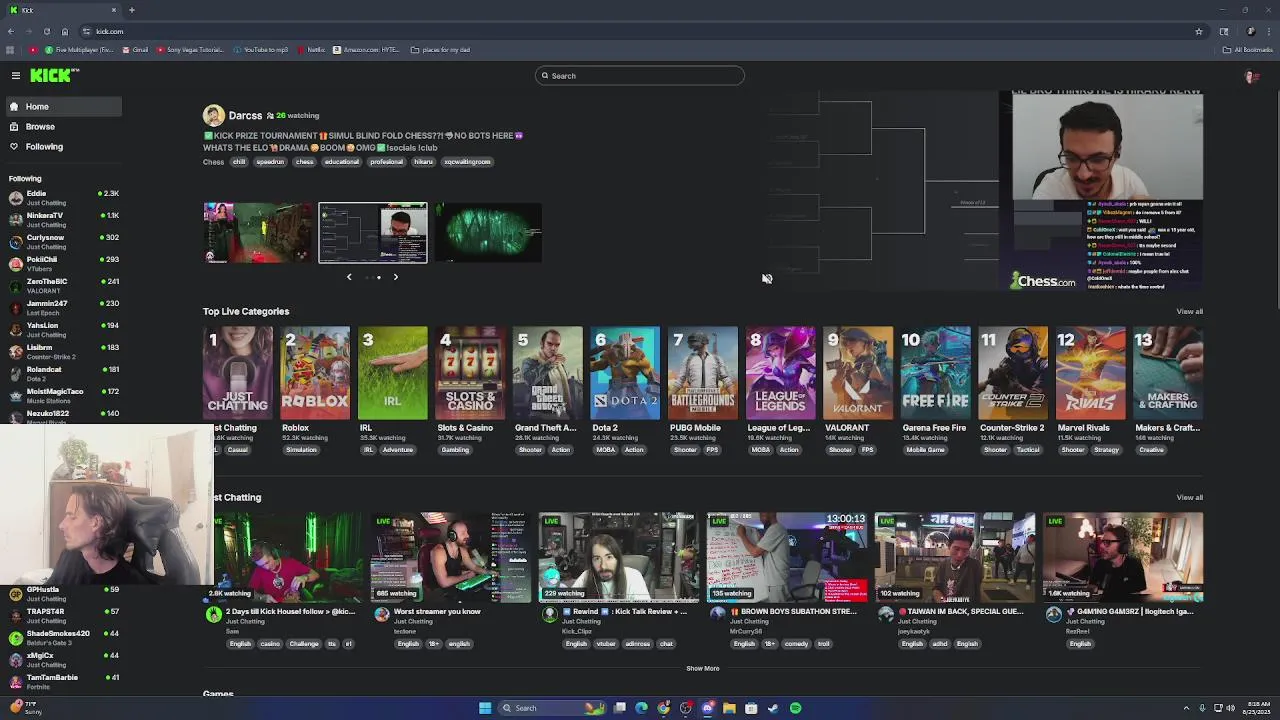Launch Spotify from the taskbar

(795, 708)
